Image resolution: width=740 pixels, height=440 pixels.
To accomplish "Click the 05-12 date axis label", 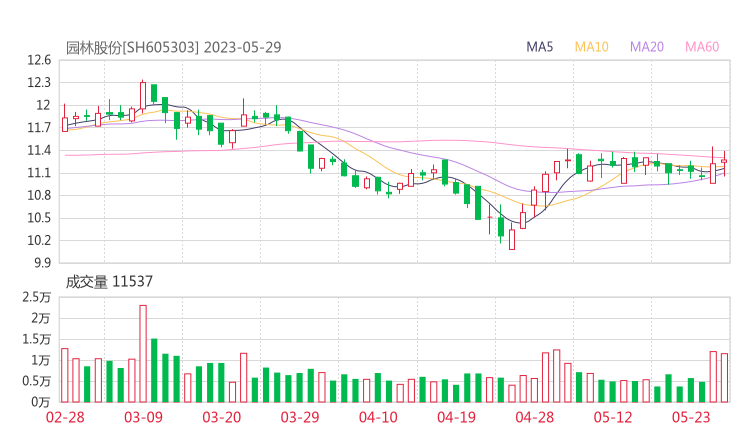I will [613, 417].
